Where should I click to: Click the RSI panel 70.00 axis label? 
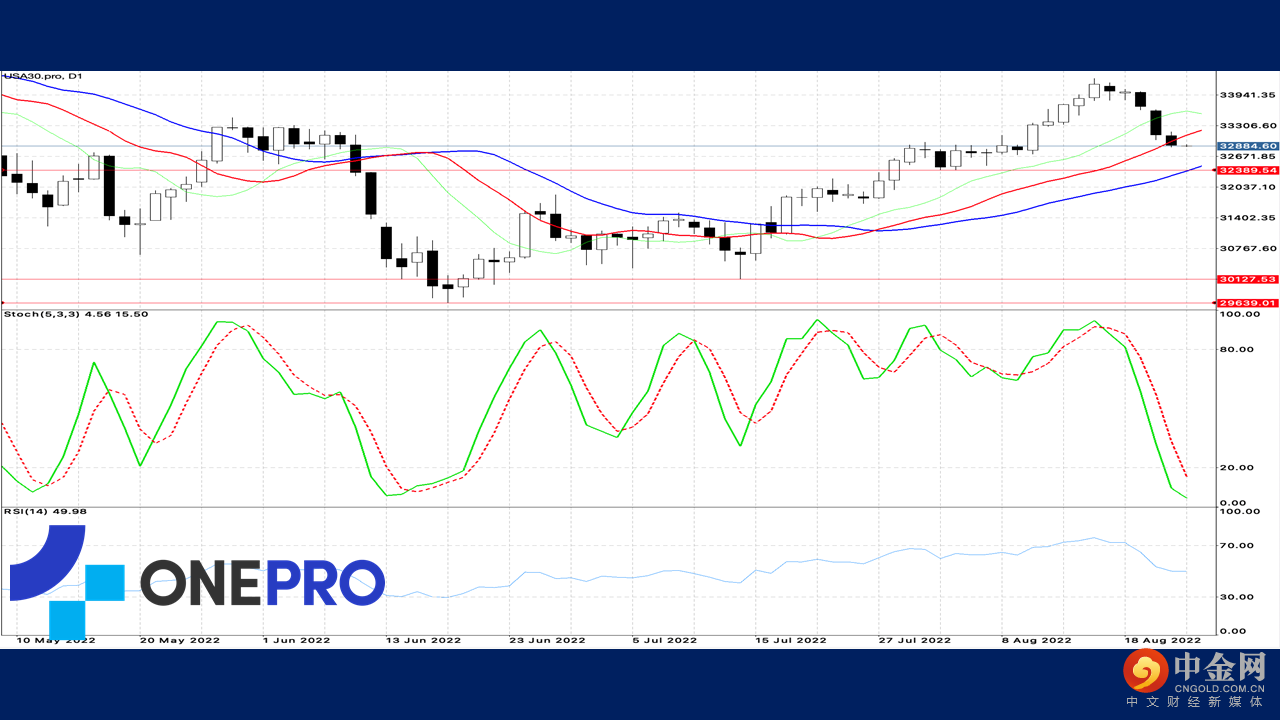click(1237, 546)
